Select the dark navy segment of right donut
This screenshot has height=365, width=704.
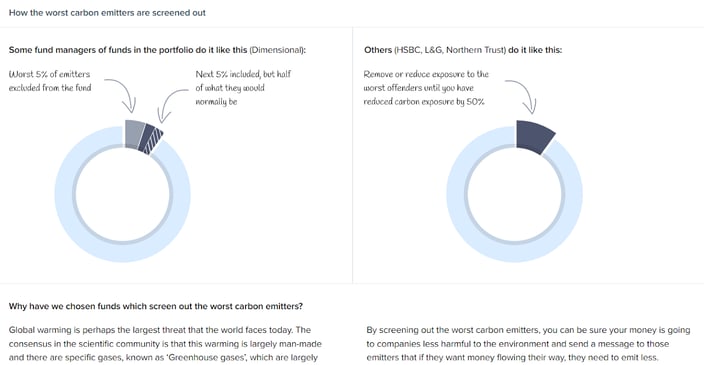point(533,136)
